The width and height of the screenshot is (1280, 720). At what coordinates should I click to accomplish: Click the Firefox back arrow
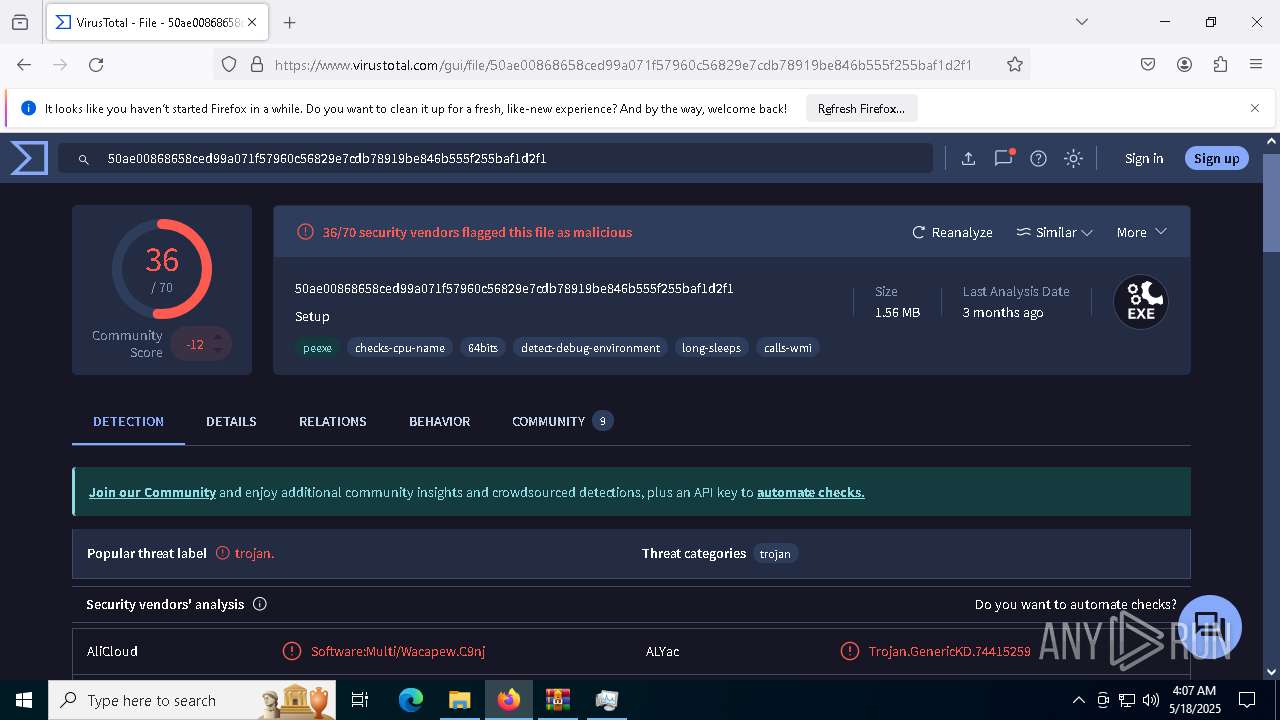[x=24, y=64]
